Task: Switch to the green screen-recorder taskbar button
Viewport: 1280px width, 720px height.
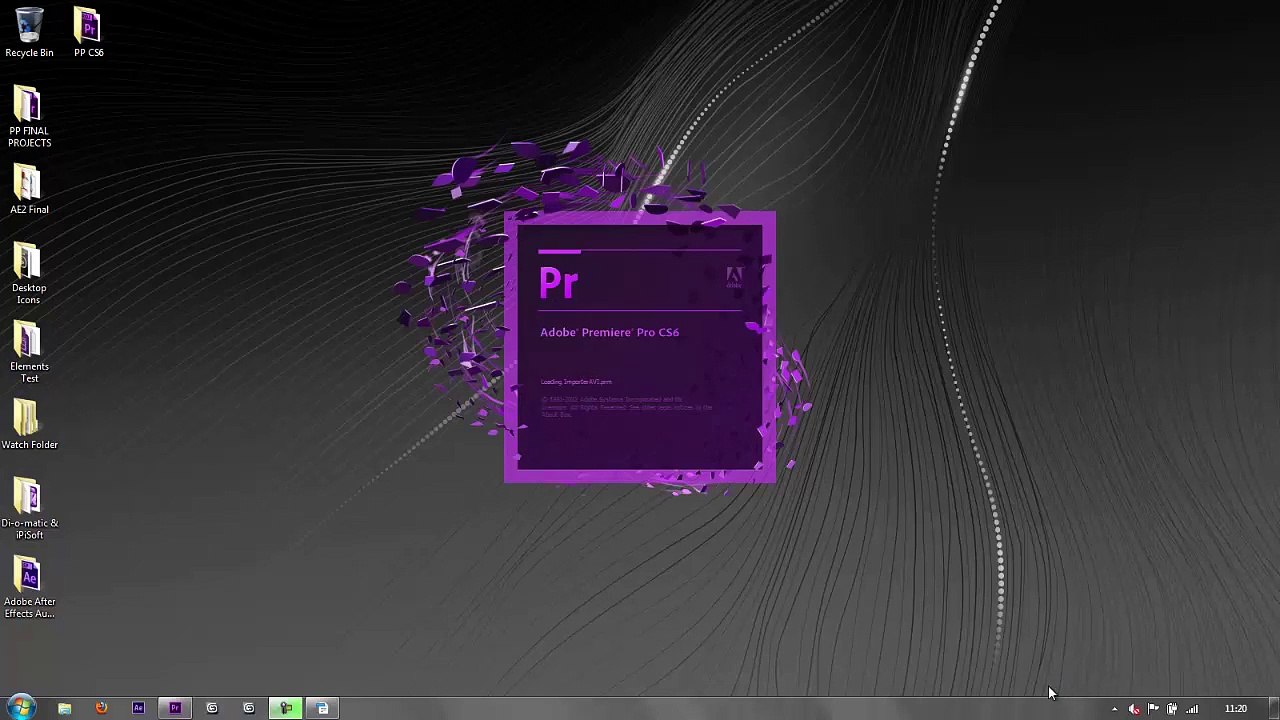Action: tap(286, 708)
